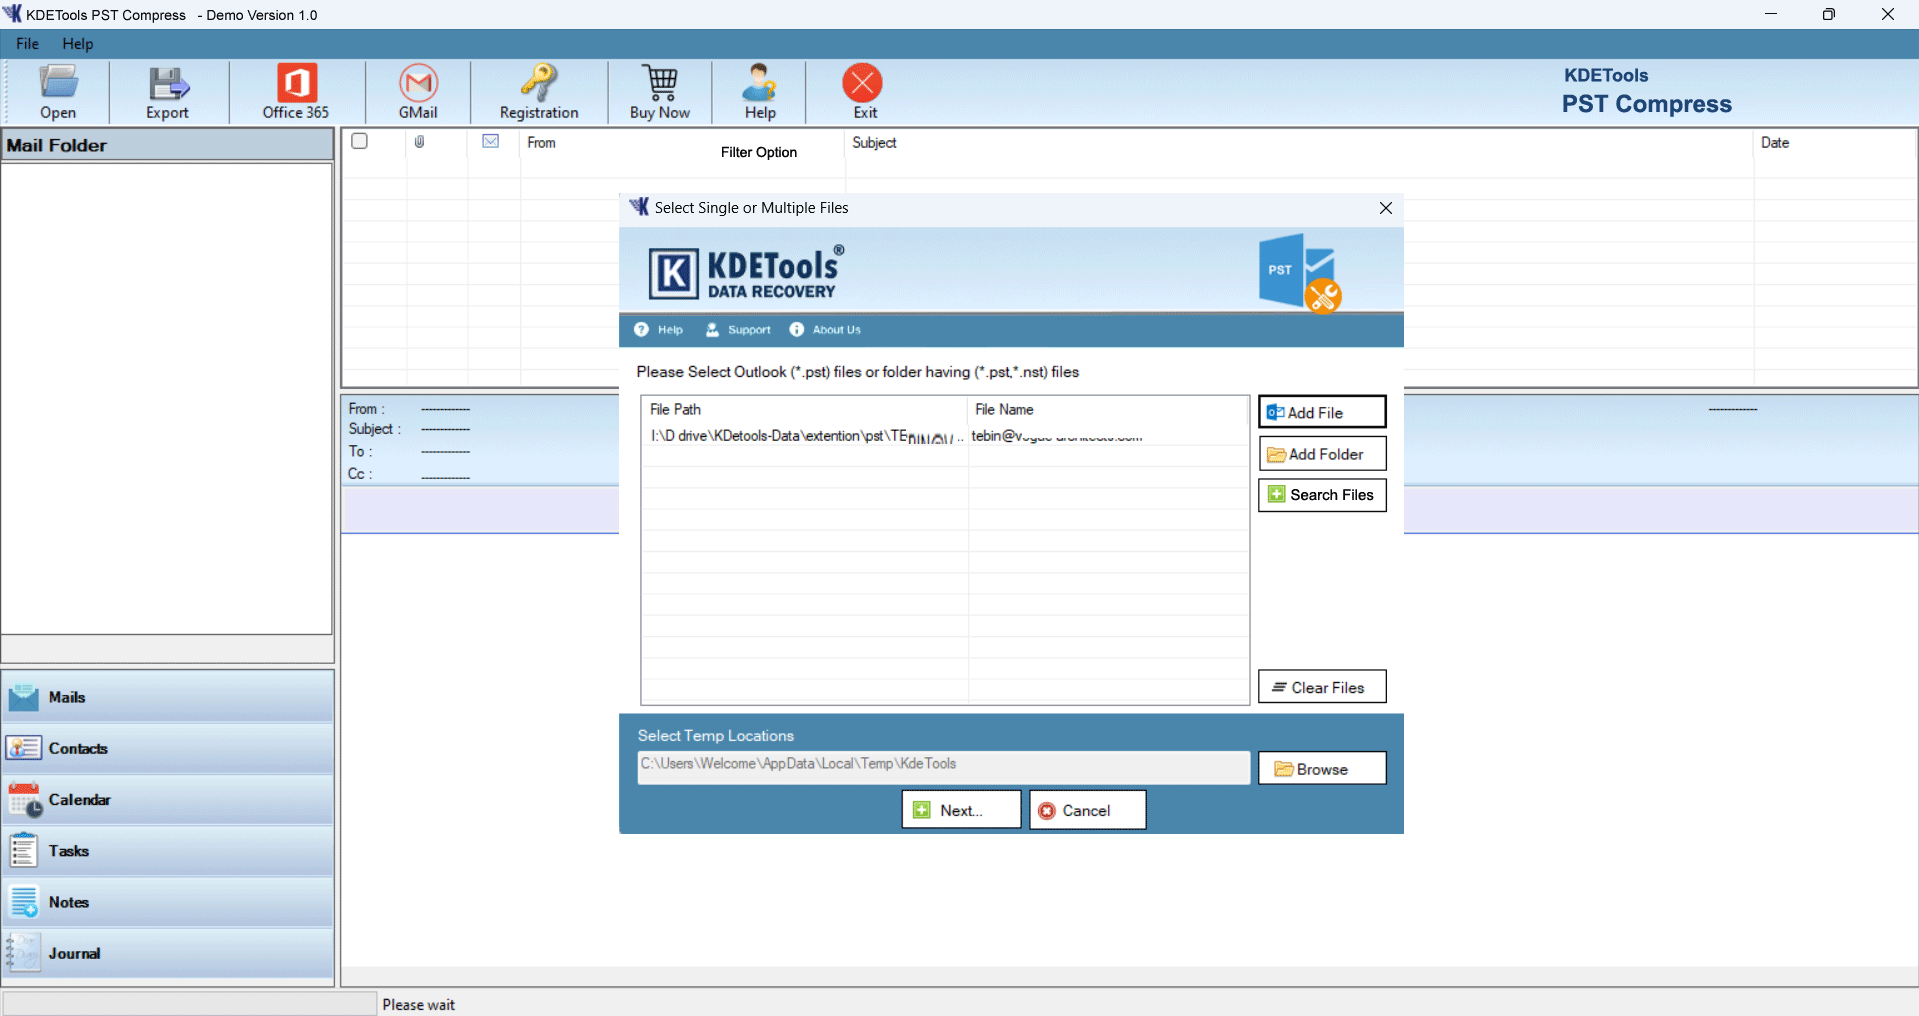The width and height of the screenshot is (1919, 1016).
Task: Click the Export toolbar icon
Action: point(167,92)
